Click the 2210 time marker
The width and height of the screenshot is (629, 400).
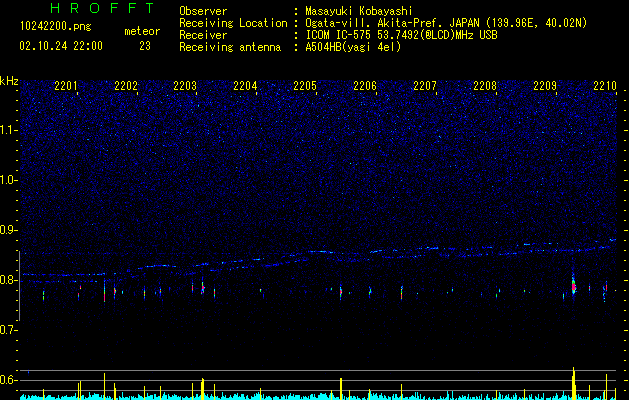(x=605, y=86)
